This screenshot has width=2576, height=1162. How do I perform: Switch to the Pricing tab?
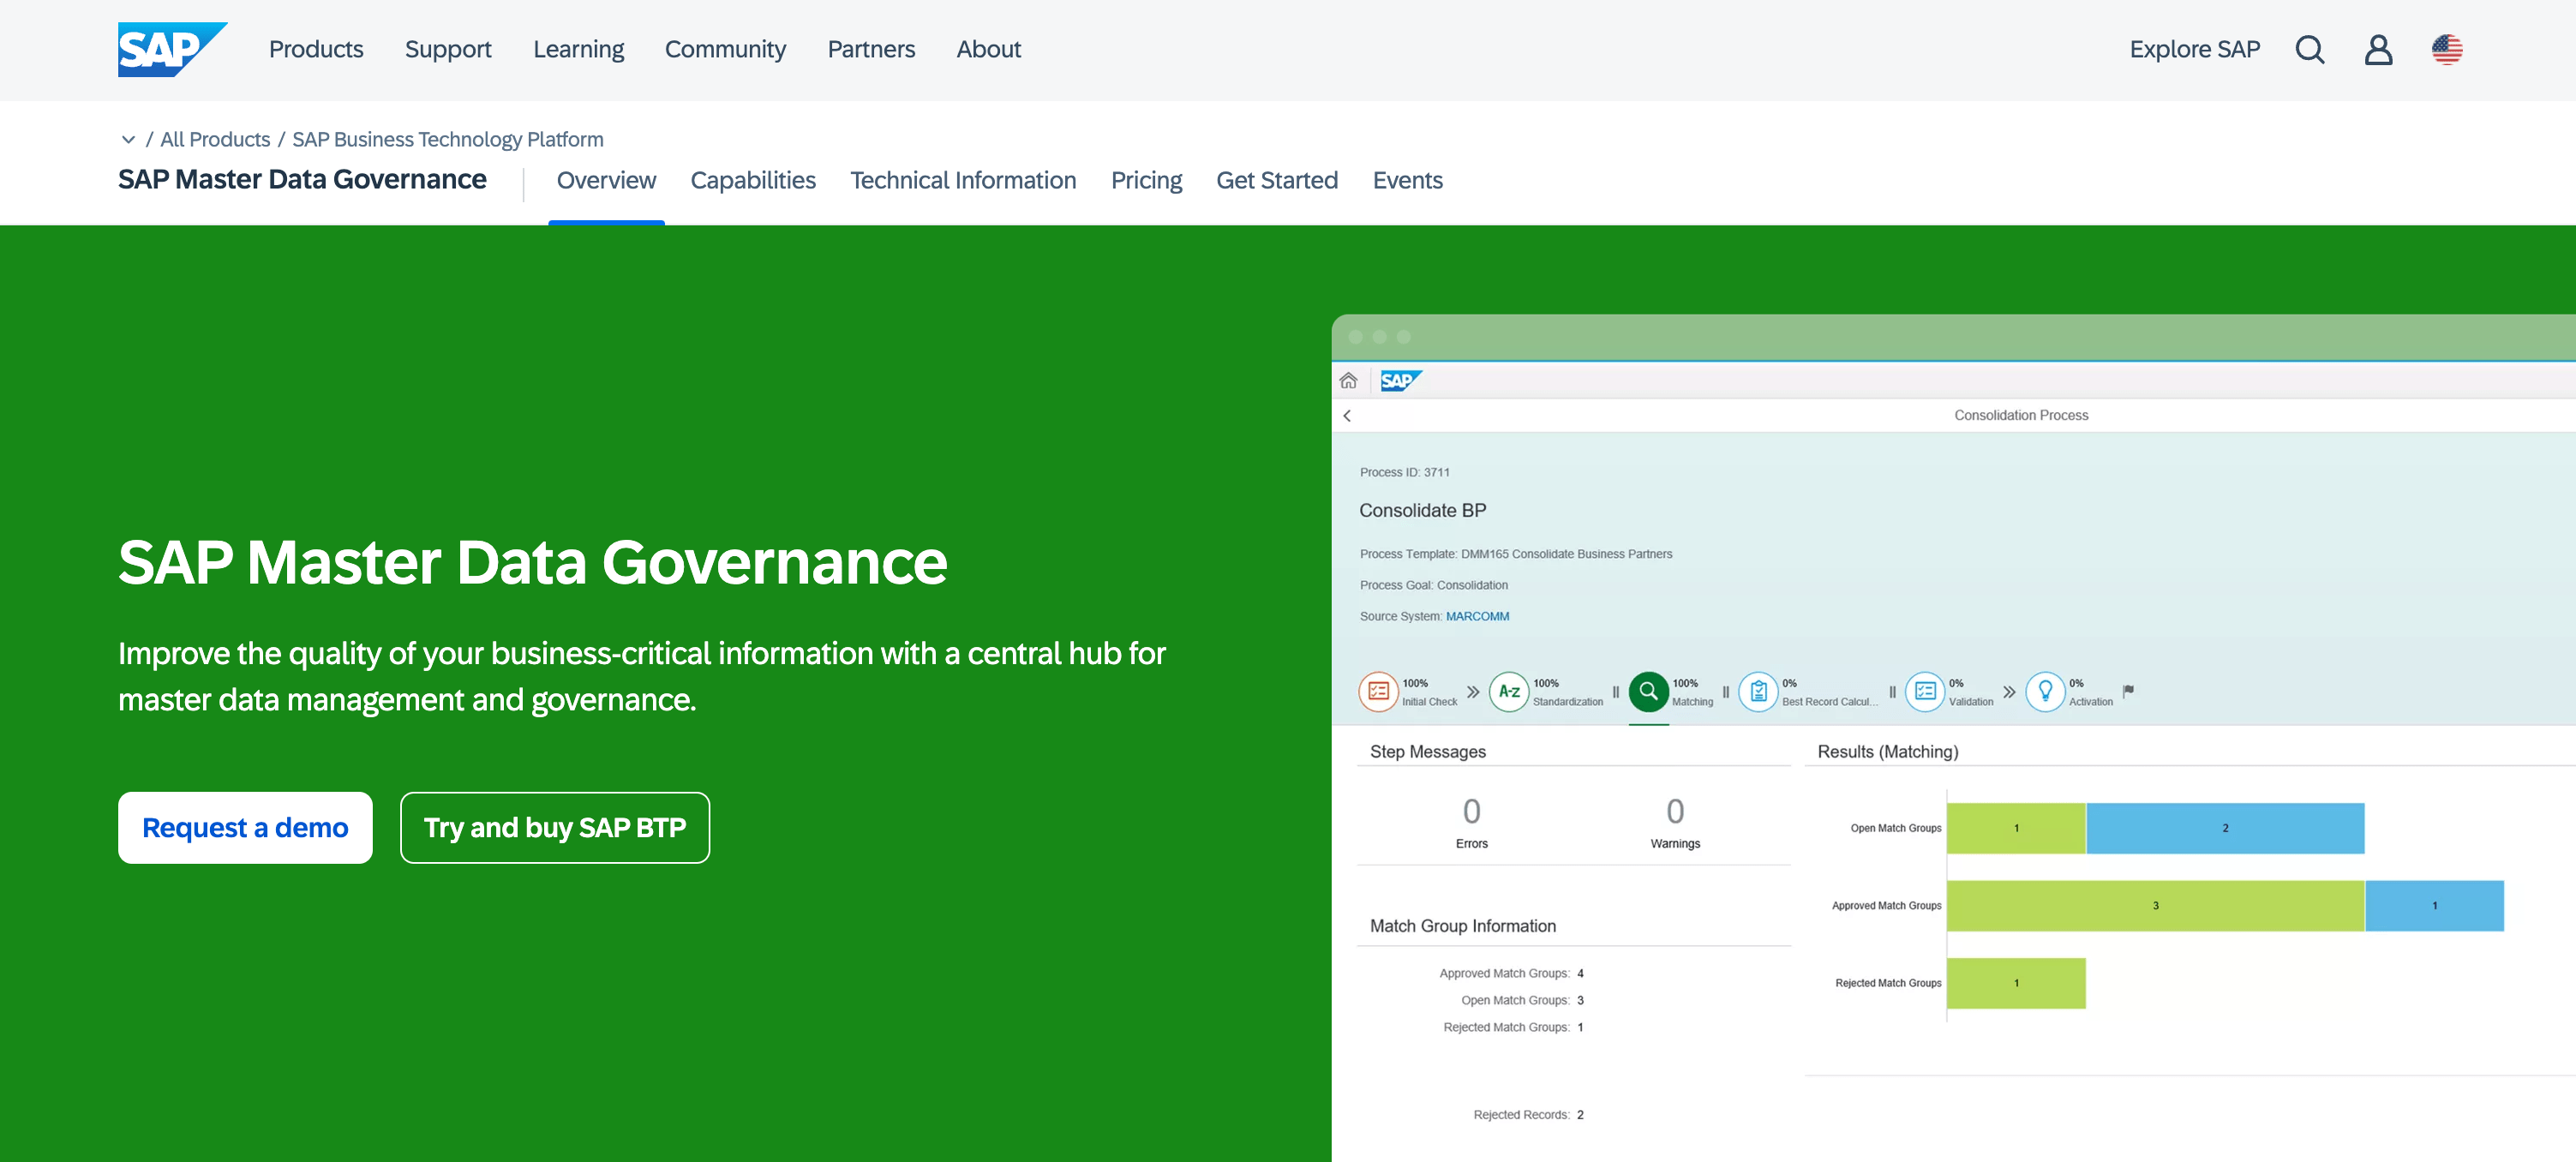point(1146,180)
